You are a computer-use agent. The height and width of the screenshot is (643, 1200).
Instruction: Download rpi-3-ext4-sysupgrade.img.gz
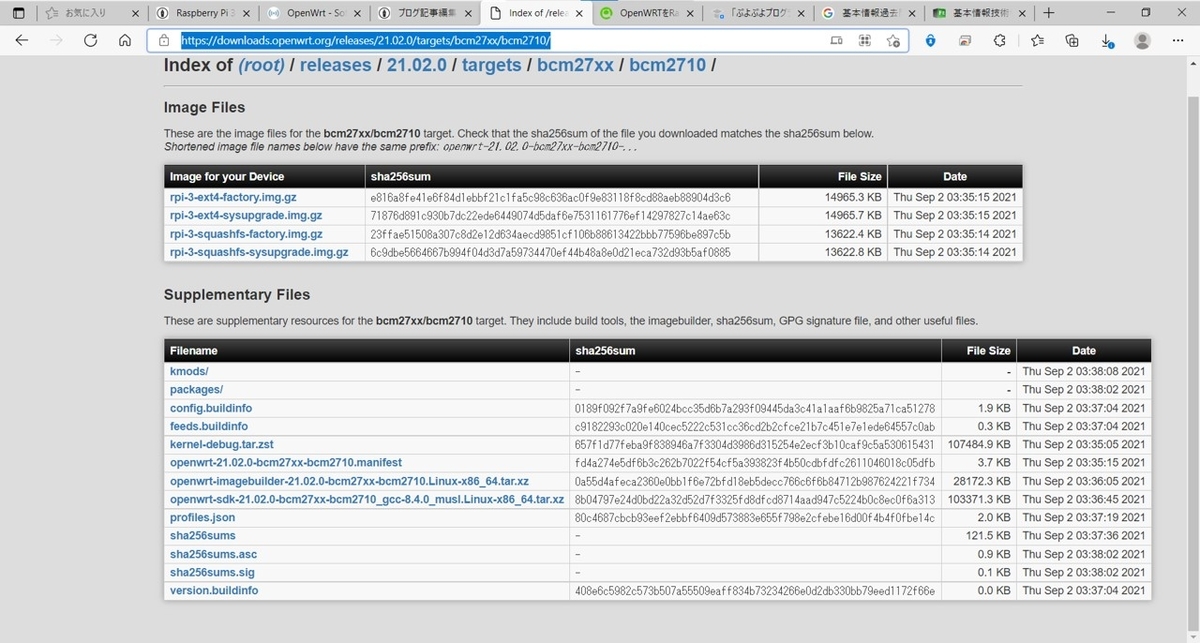[x=246, y=215]
